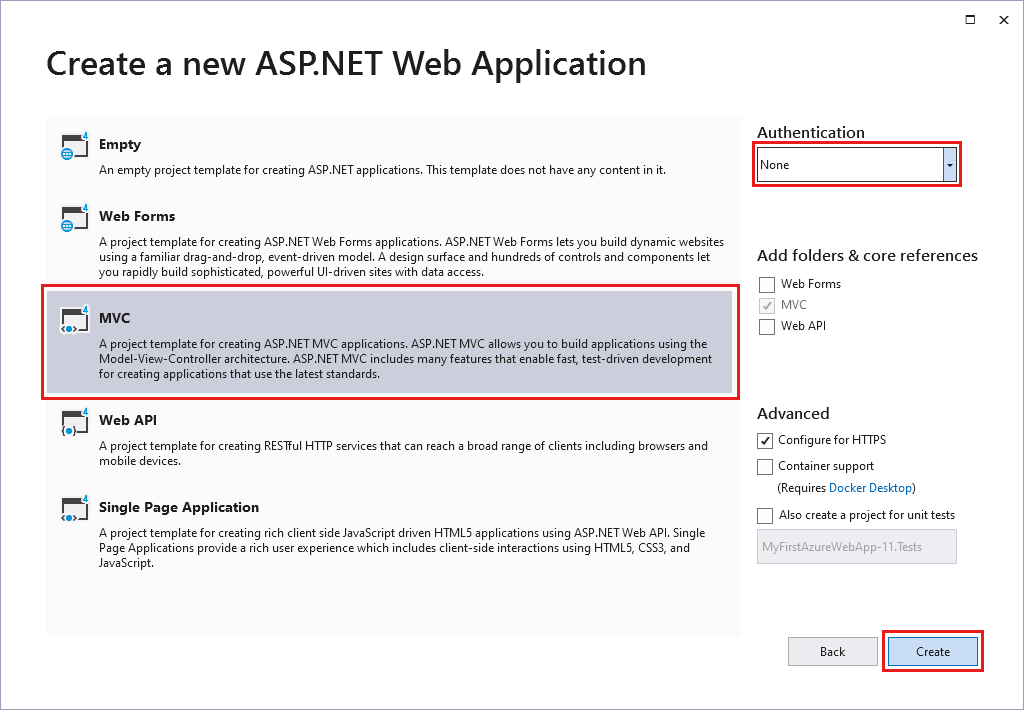This screenshot has width=1024, height=710.
Task: Click the Web API template icon
Action: (74, 422)
